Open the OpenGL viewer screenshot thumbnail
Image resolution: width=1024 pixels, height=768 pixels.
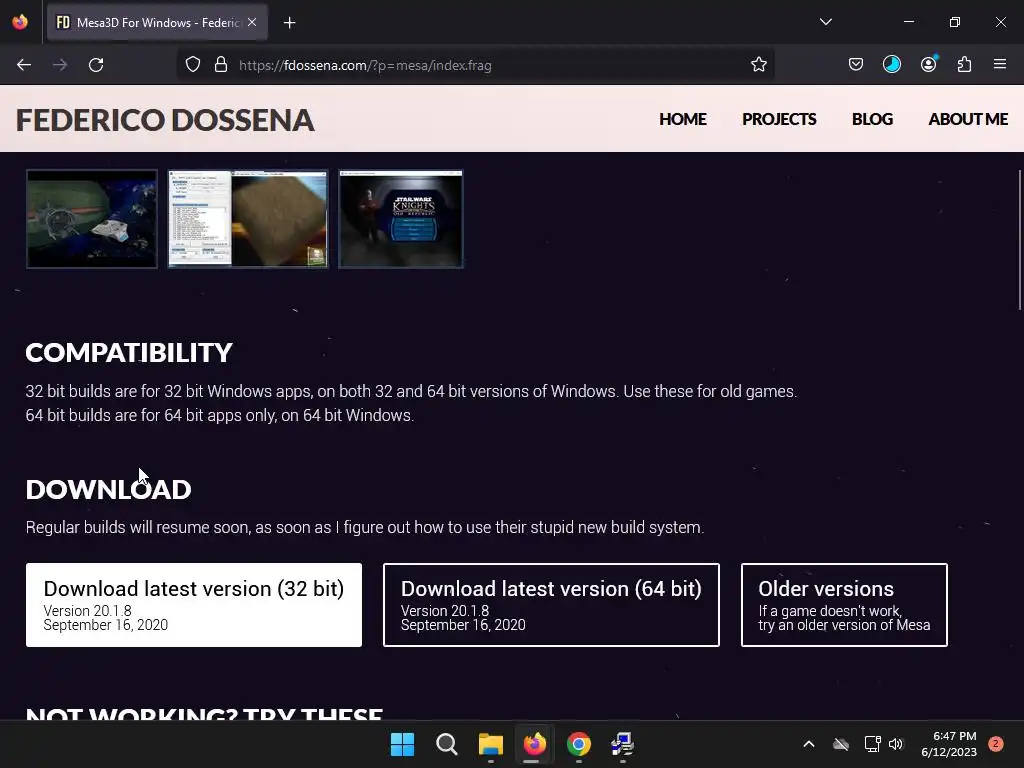point(248,219)
